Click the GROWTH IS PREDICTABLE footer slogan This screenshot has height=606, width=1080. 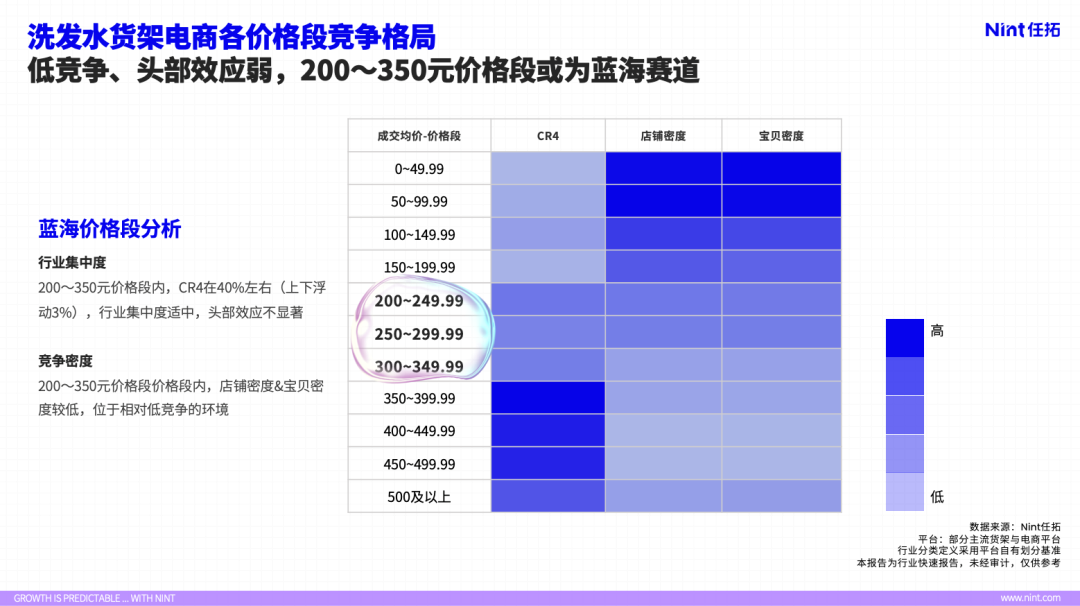(x=94, y=598)
